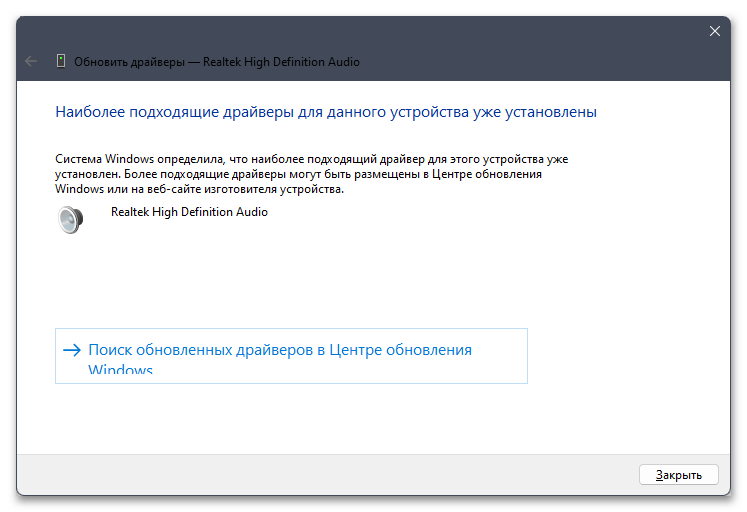The image size is (747, 512).
Task: Click the speaker icon for Realtek audio
Action: tap(71, 220)
